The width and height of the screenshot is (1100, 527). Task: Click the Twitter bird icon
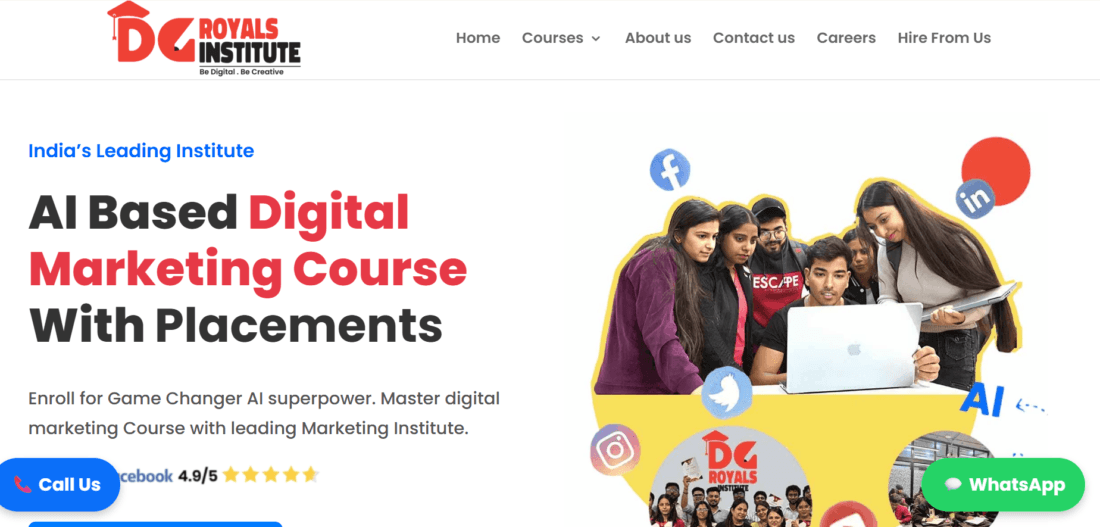click(x=727, y=392)
